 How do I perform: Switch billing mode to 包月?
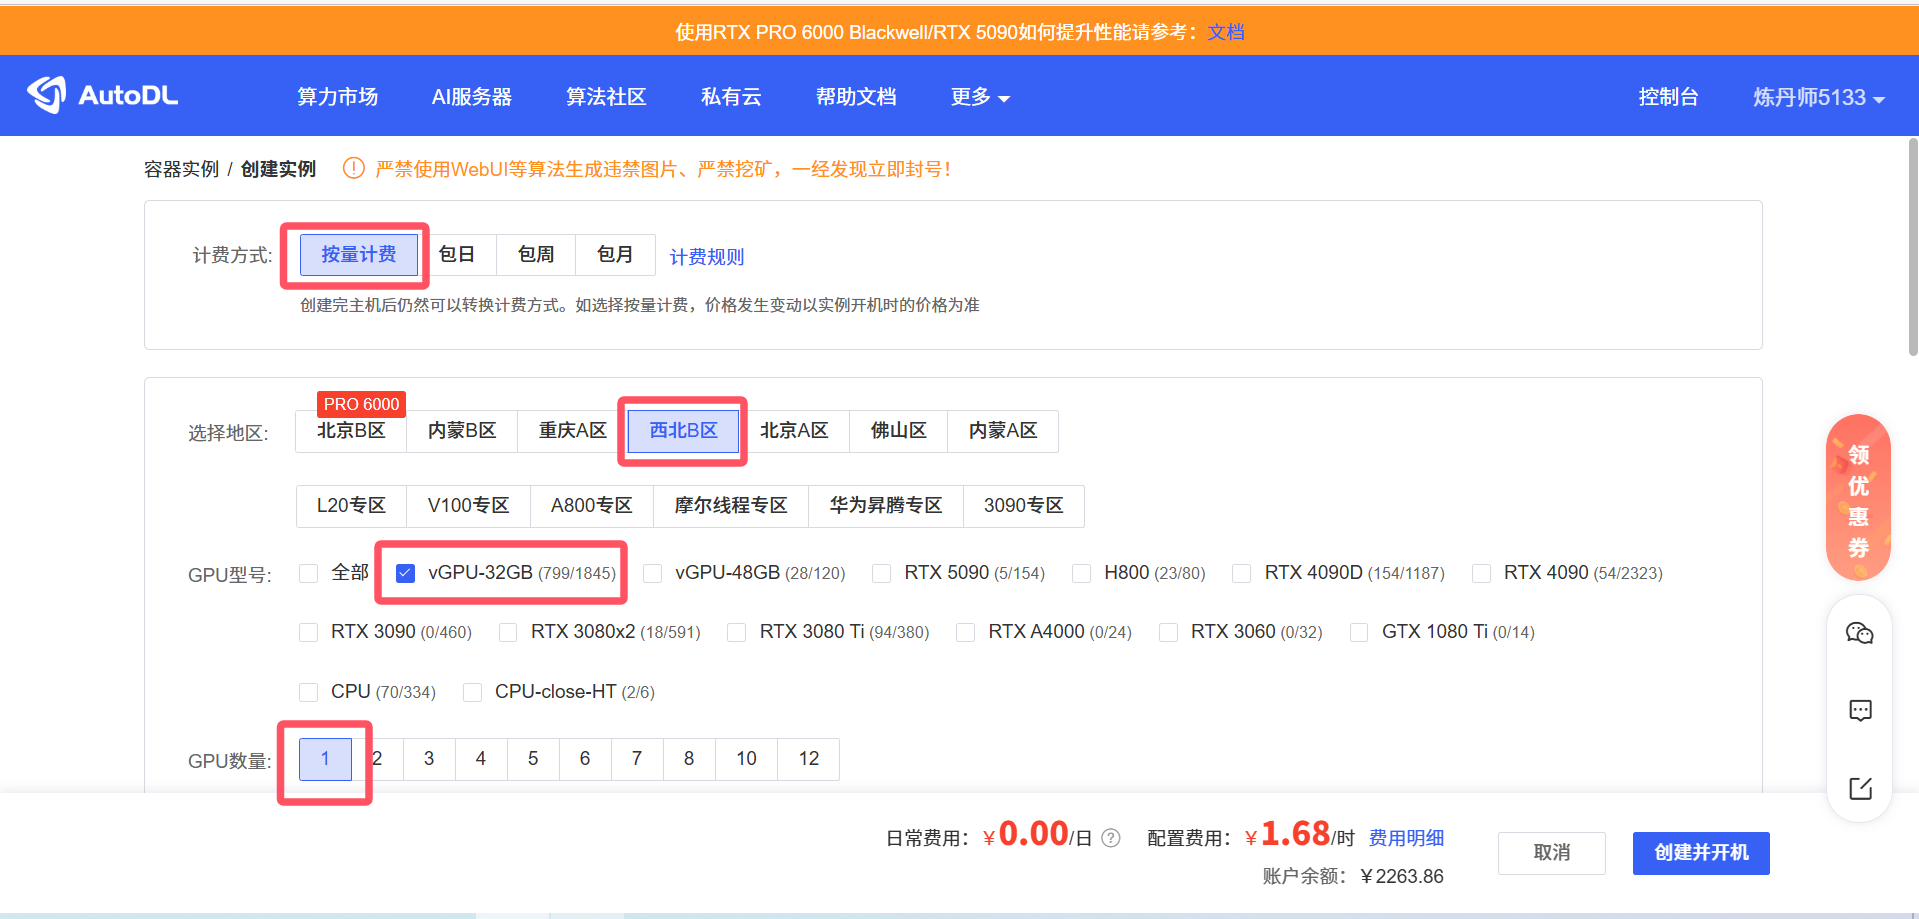pos(614,254)
